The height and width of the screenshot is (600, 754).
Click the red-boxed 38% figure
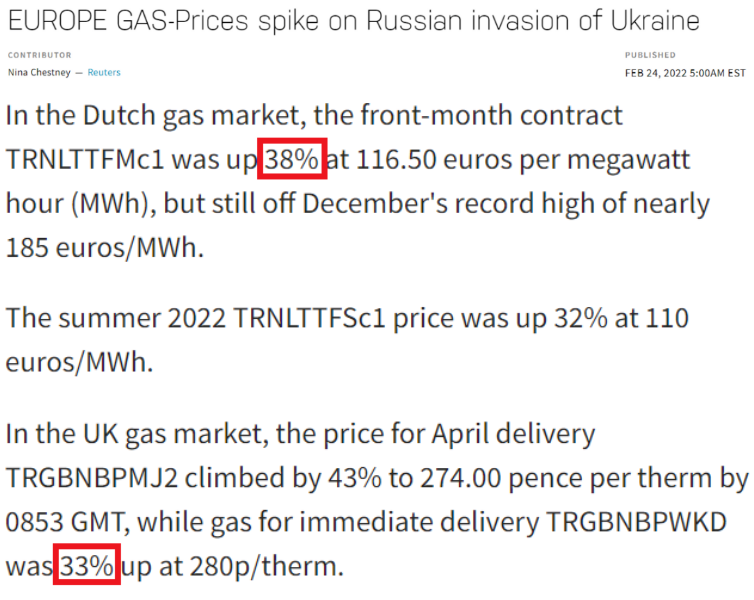[x=292, y=160]
